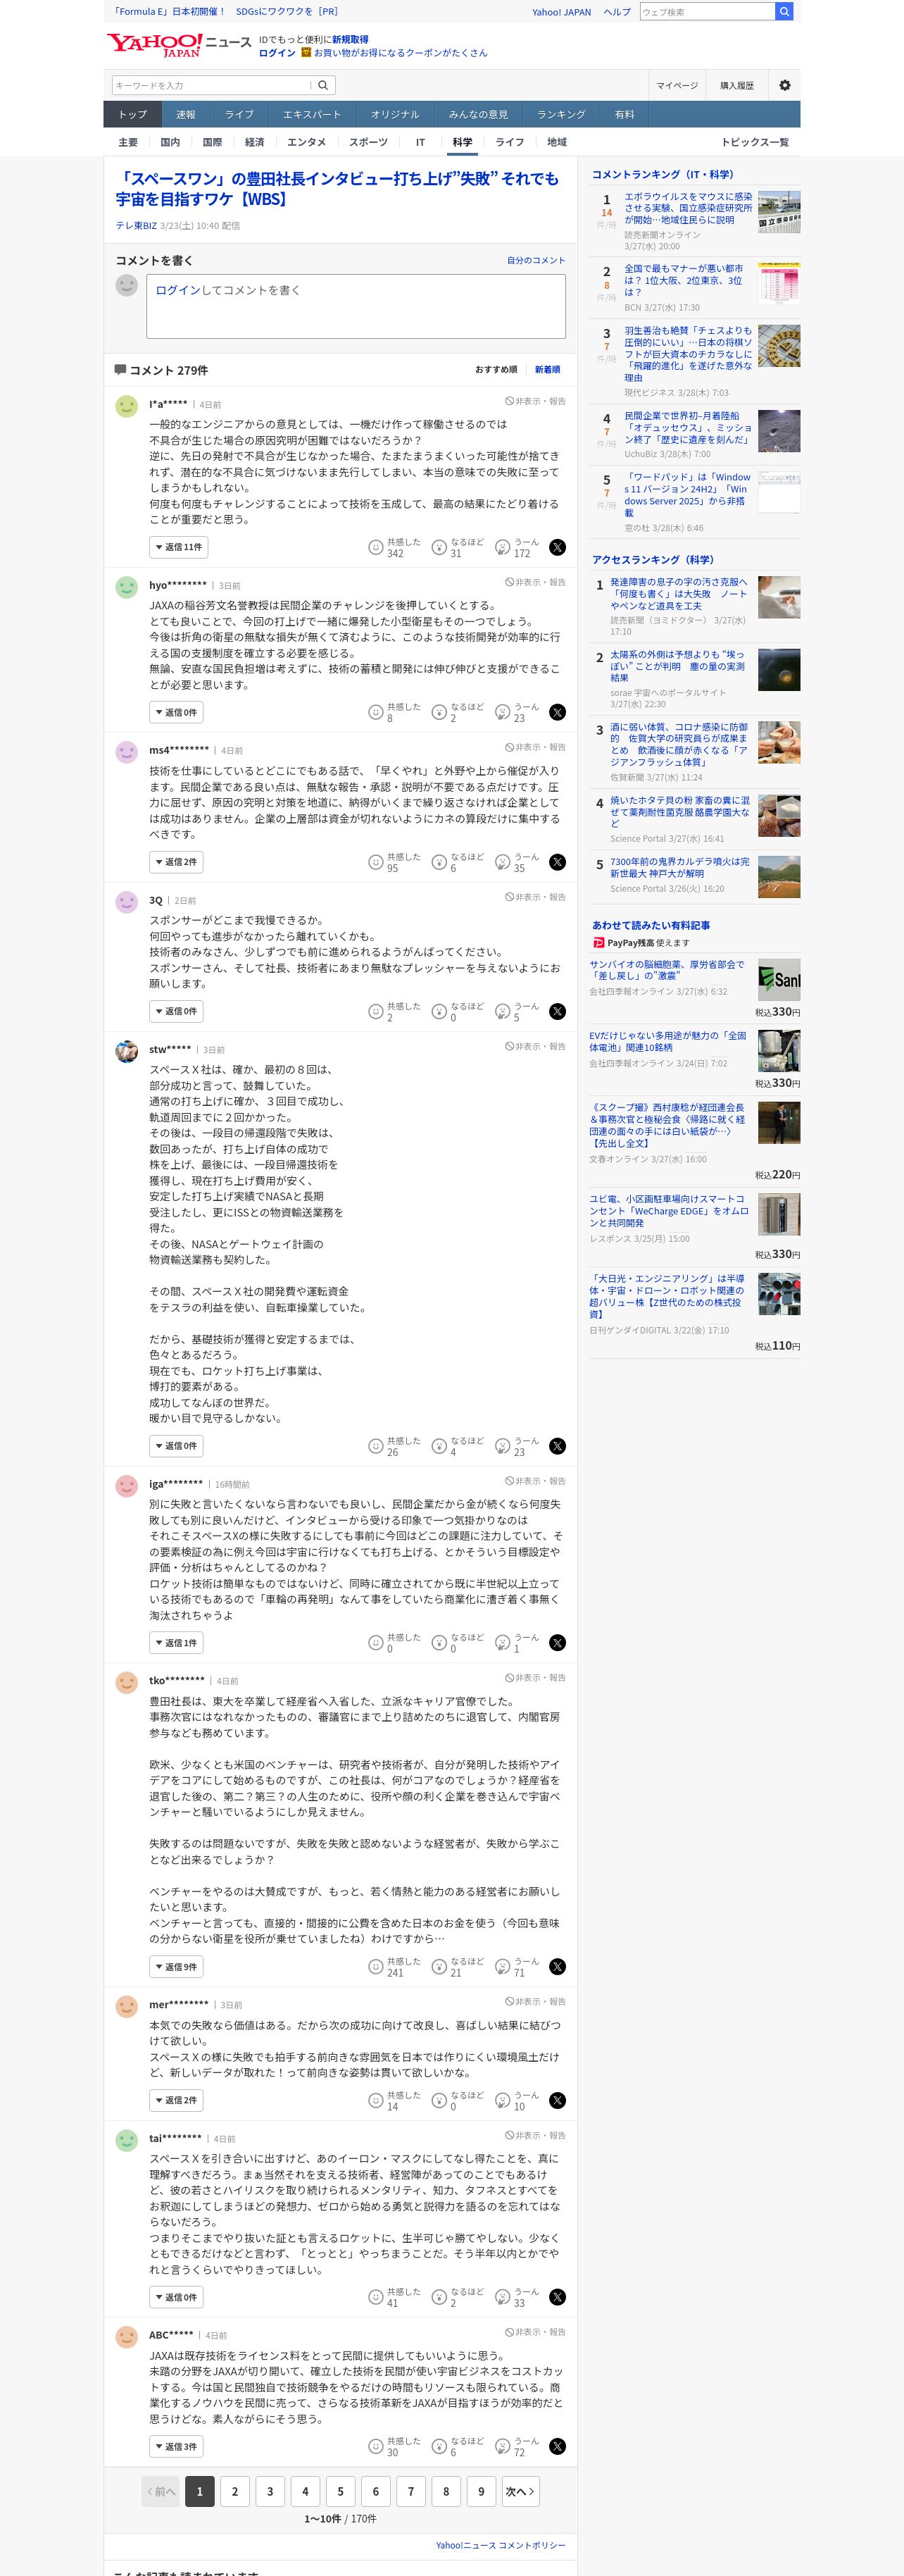Click 共感した icon on hyo******** comment
904x2576 pixels.
tap(376, 712)
